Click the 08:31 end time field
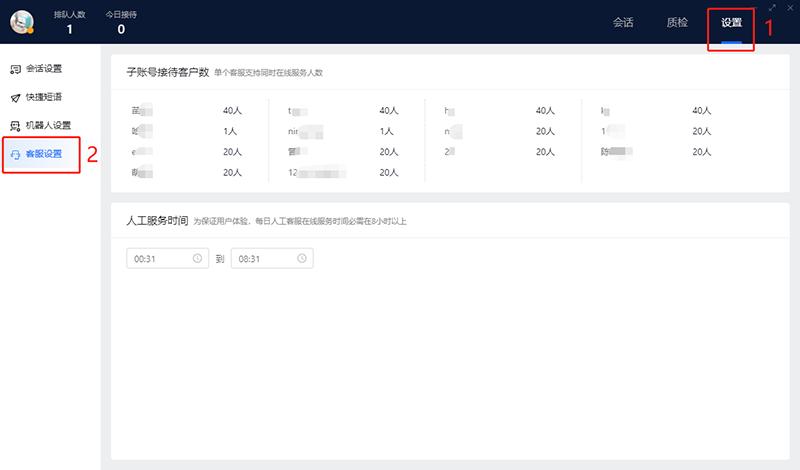Screen dimensions: 800x470 coord(264,259)
